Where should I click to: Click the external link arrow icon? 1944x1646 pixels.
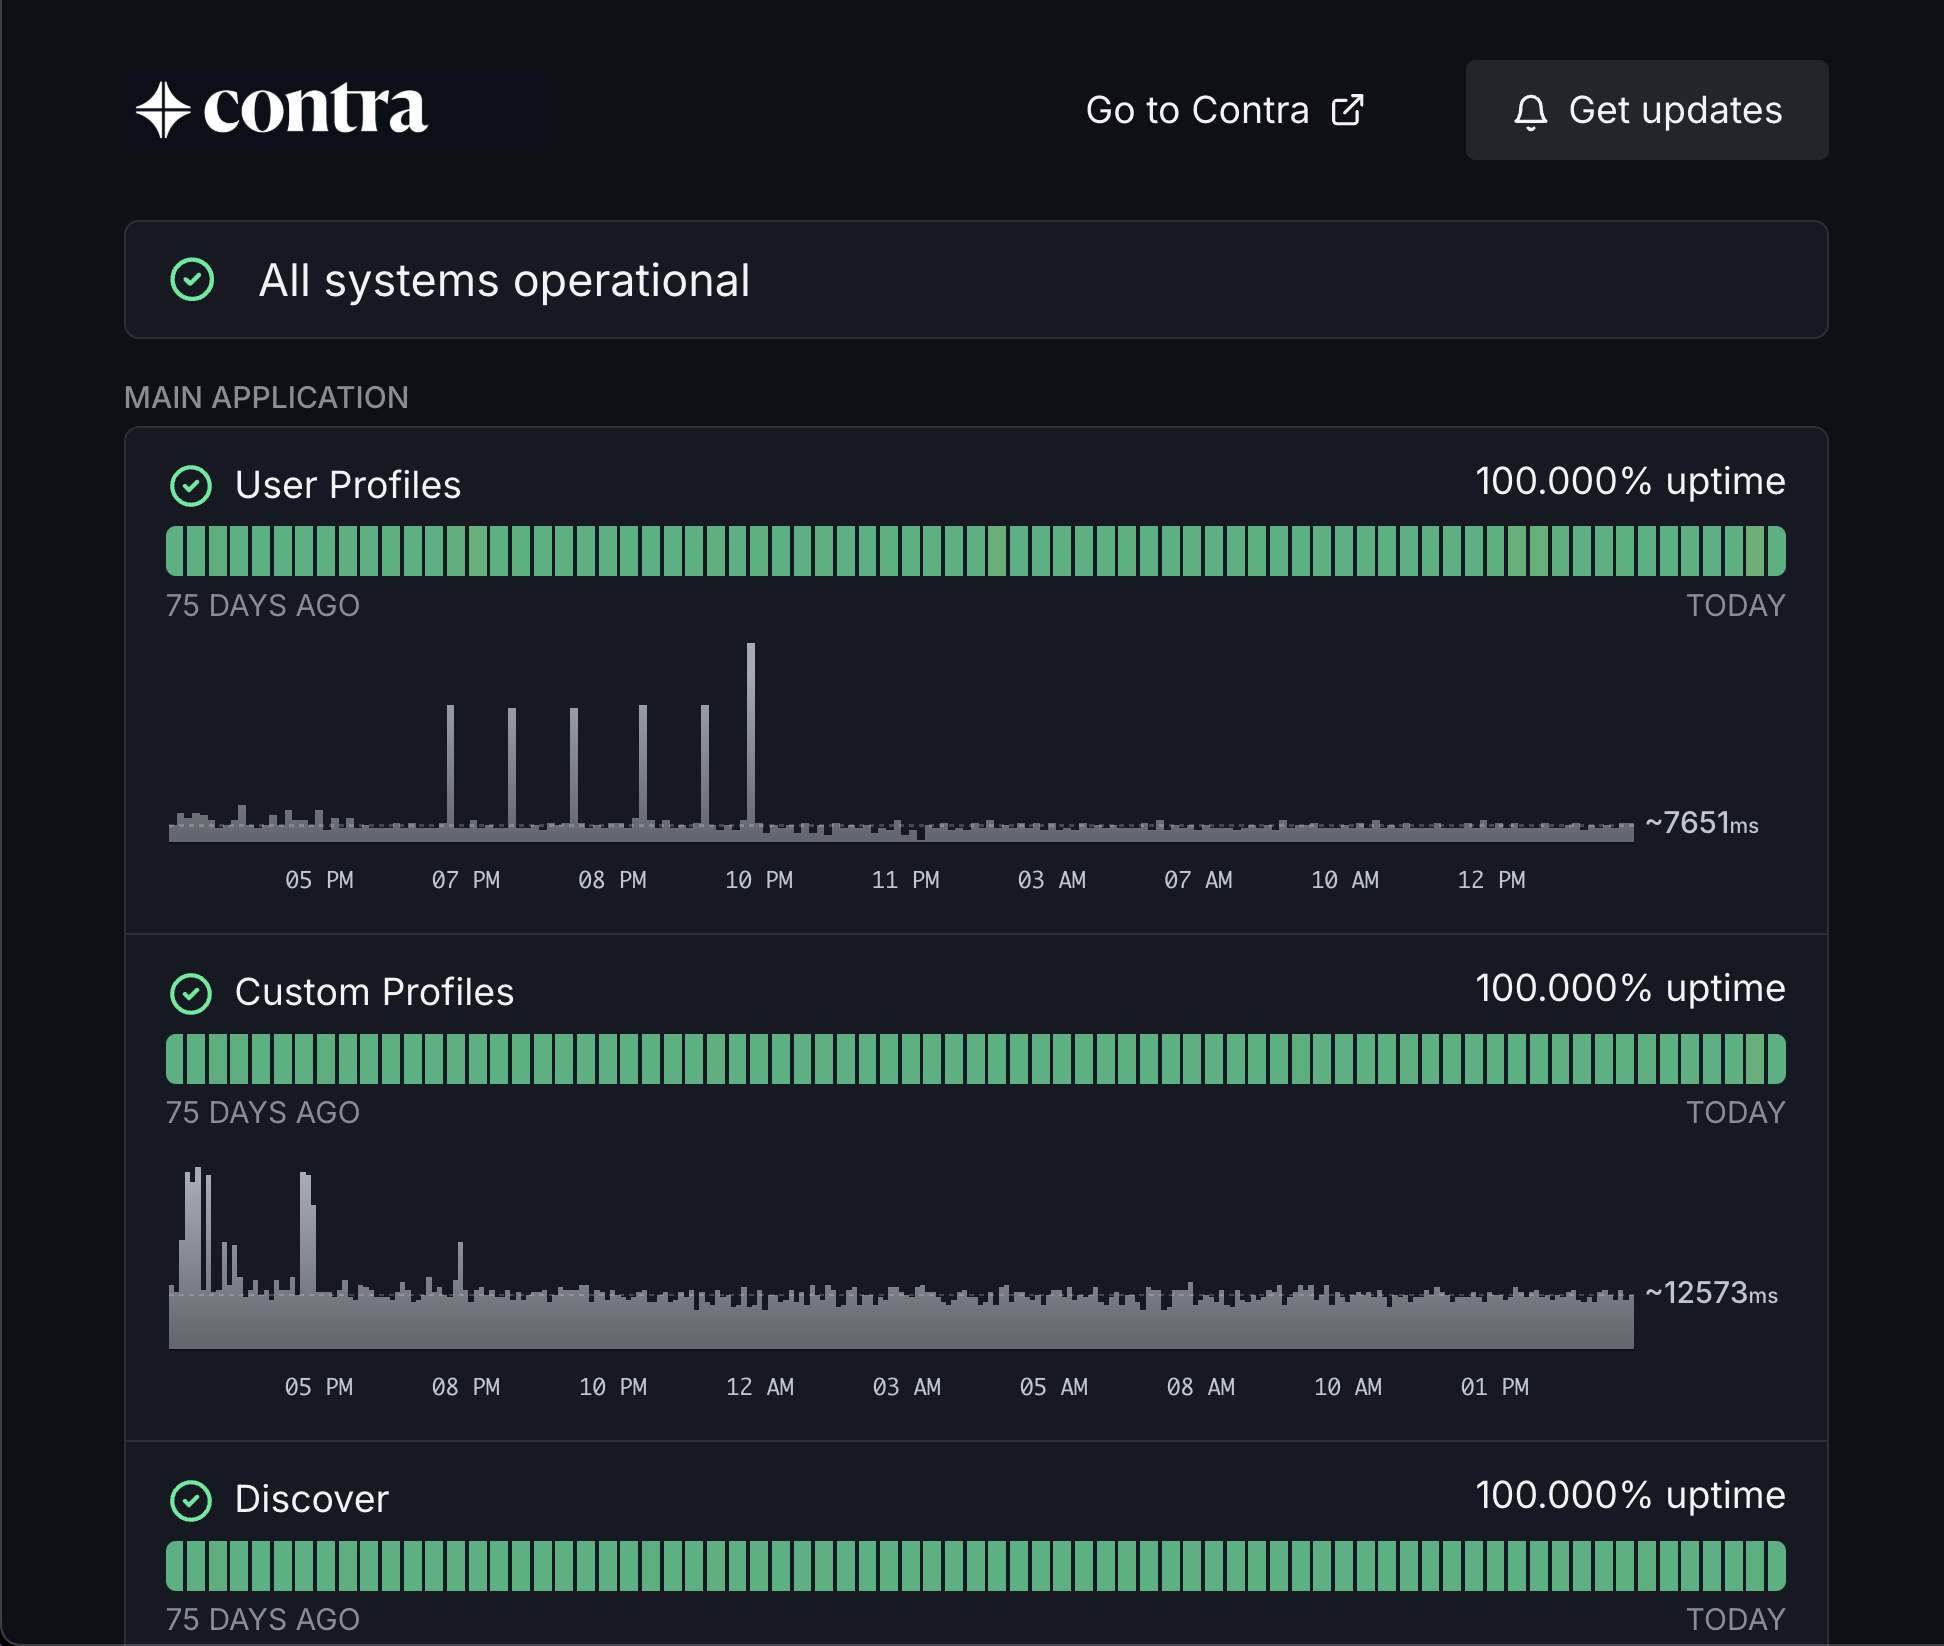(1347, 110)
